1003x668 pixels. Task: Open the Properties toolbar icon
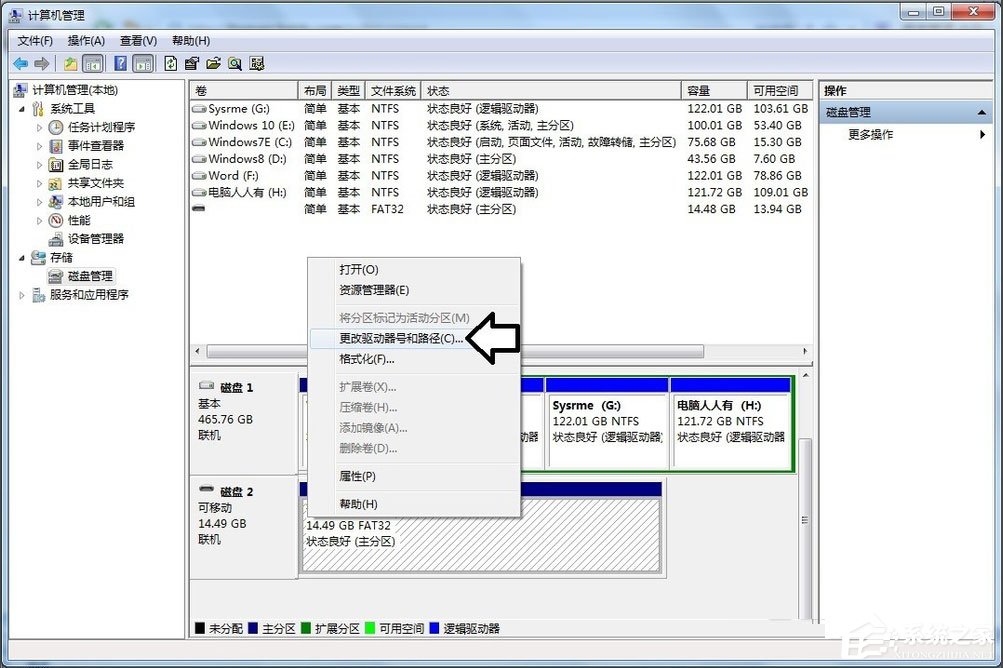(192, 62)
